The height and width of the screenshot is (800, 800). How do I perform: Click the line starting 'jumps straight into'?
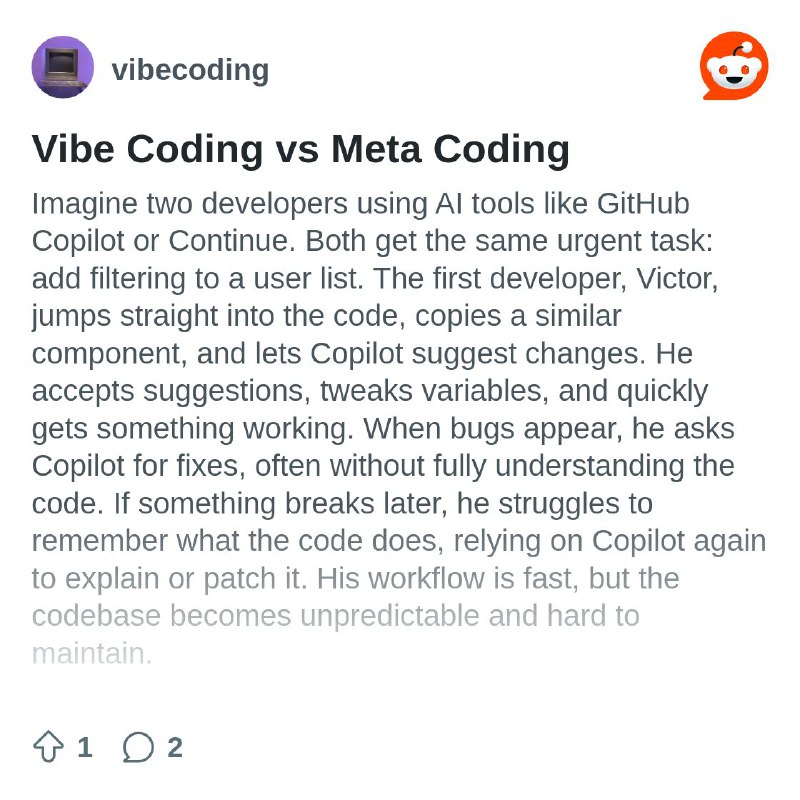point(327,316)
